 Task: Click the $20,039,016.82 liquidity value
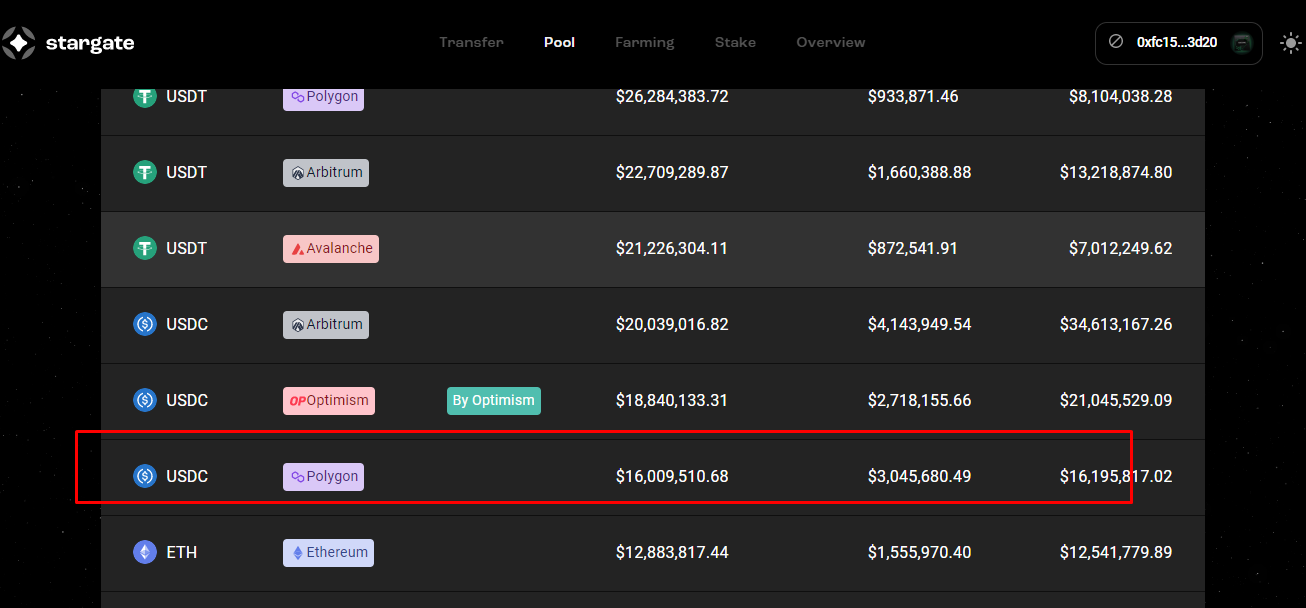coord(672,324)
